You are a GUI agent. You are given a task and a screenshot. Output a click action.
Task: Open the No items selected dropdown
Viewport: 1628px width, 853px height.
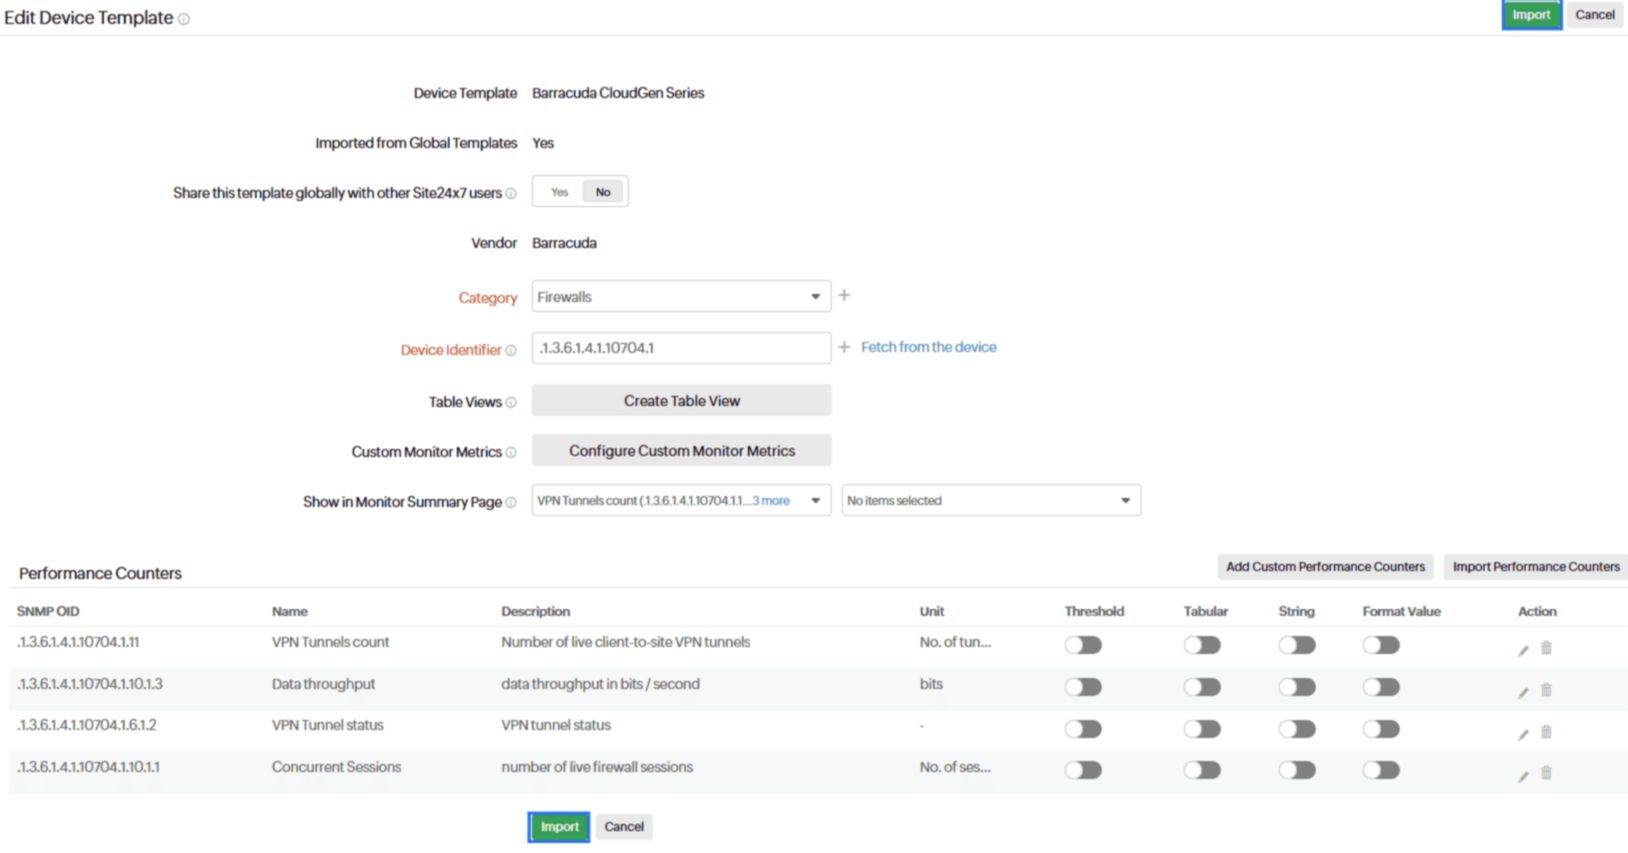pyautogui.click(x=990, y=501)
